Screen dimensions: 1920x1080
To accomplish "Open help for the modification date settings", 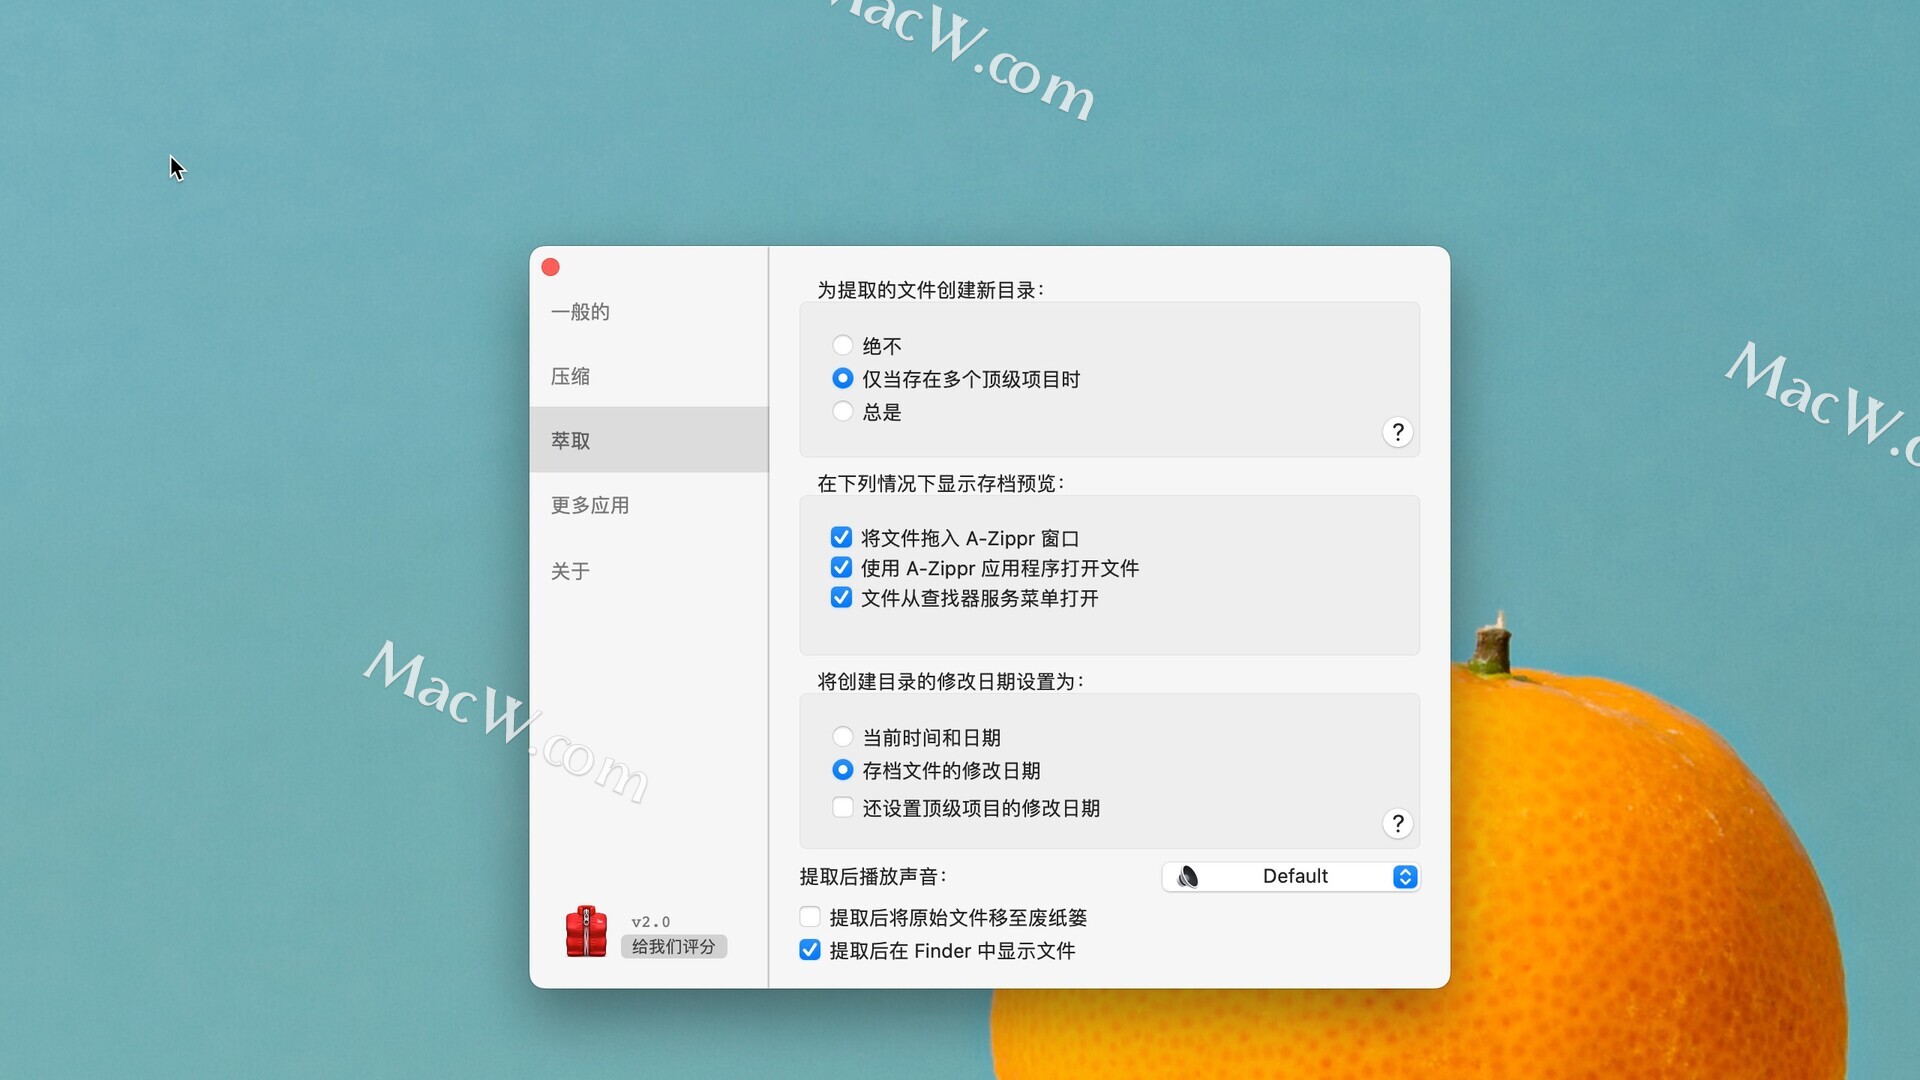I will tap(1398, 823).
